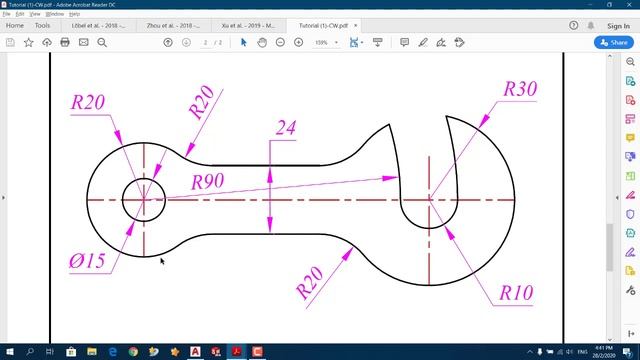Click the current page number field

pos(206,42)
